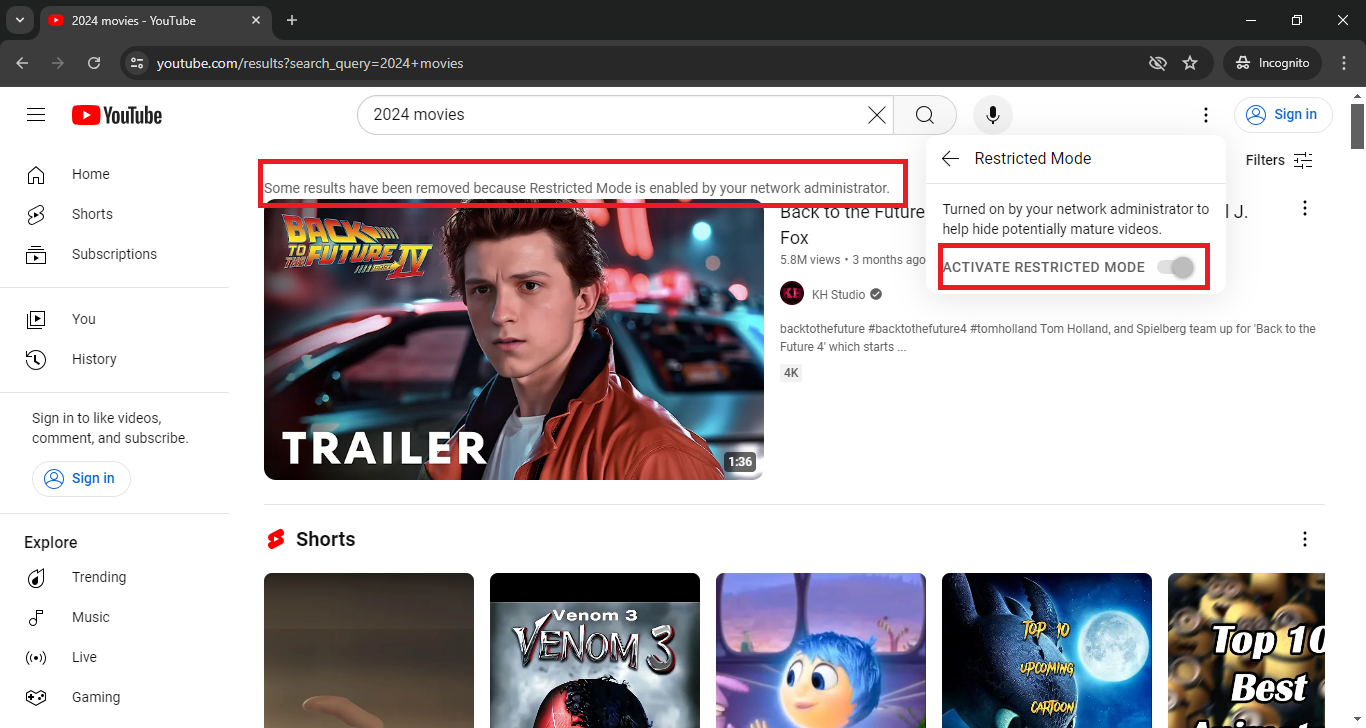Open the Chrome three-dot menu
Screen dimensions: 1366x728
click(1344, 63)
